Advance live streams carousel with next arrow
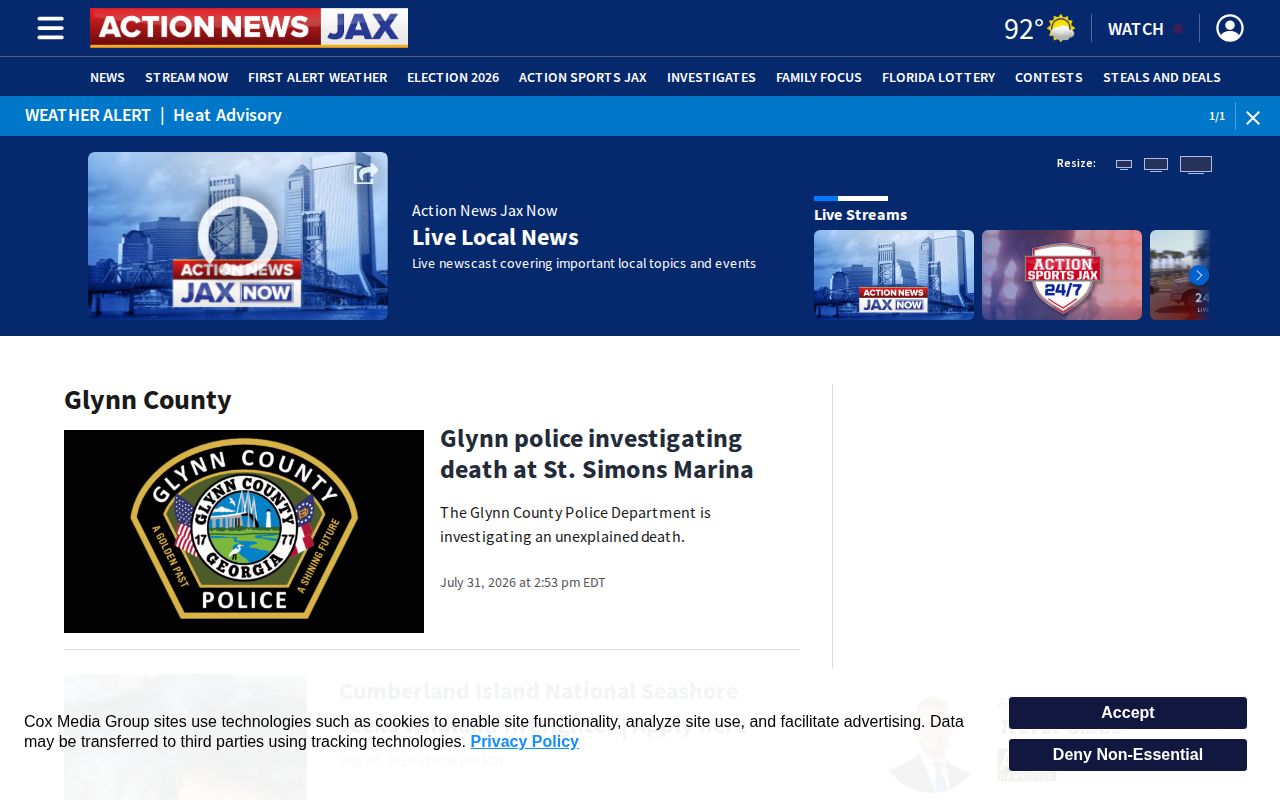This screenshot has height=800, width=1280. click(x=1199, y=275)
